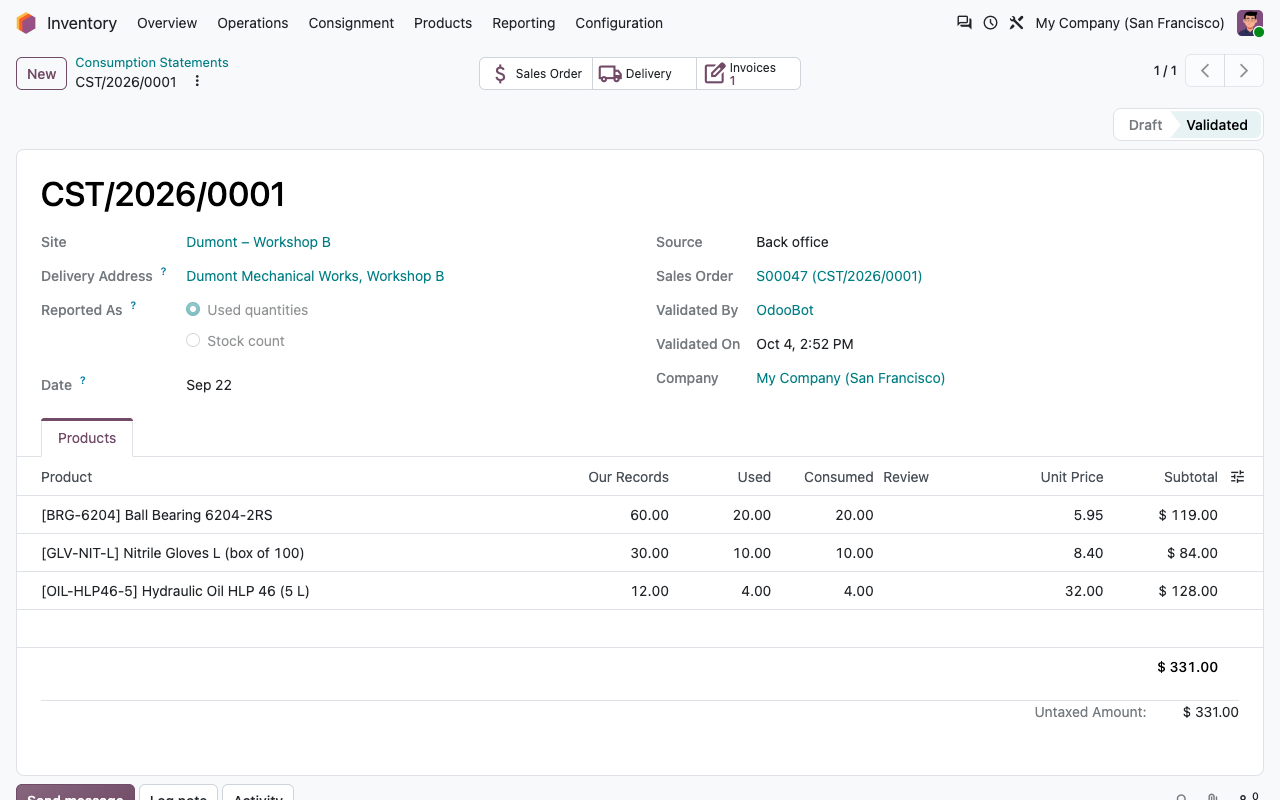Open the Company field link My Company

(x=851, y=378)
